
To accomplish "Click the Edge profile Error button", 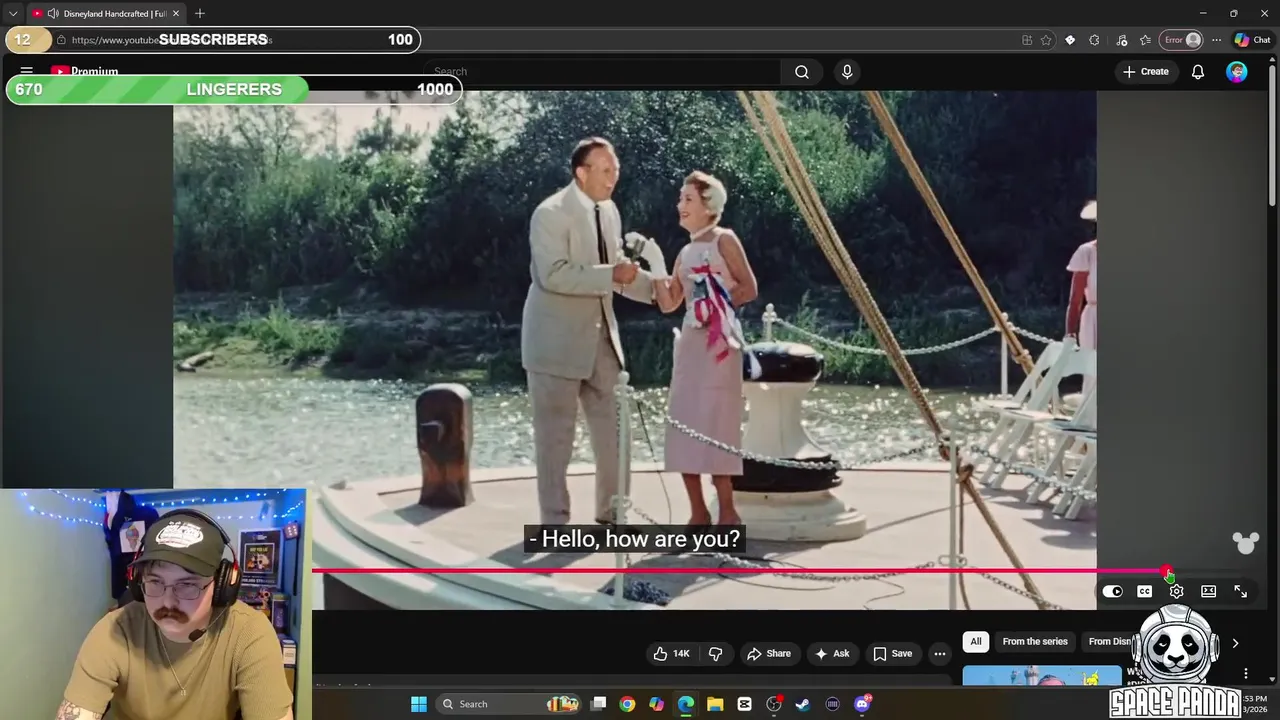I will point(1181,40).
